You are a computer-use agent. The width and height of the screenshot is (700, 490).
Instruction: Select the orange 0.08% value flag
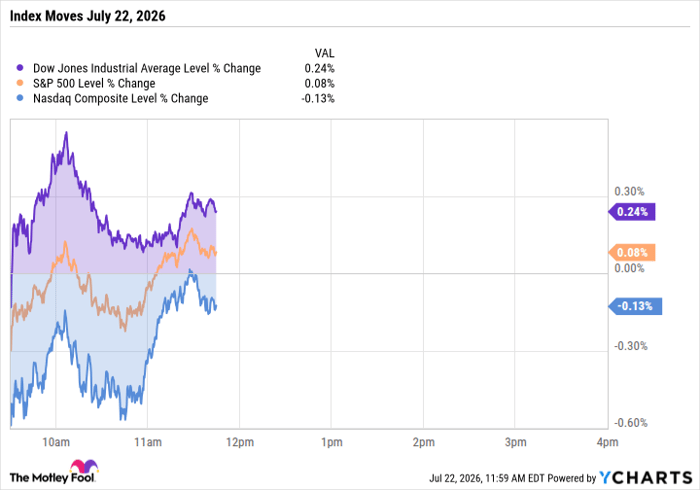(632, 253)
